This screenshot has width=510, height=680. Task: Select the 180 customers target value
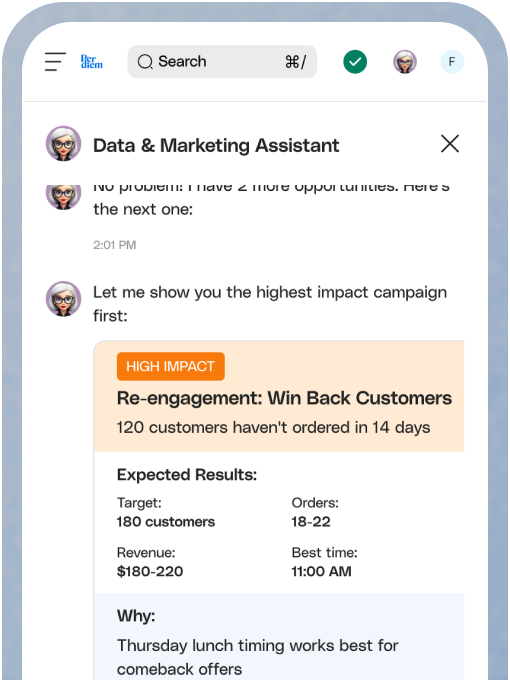point(166,522)
